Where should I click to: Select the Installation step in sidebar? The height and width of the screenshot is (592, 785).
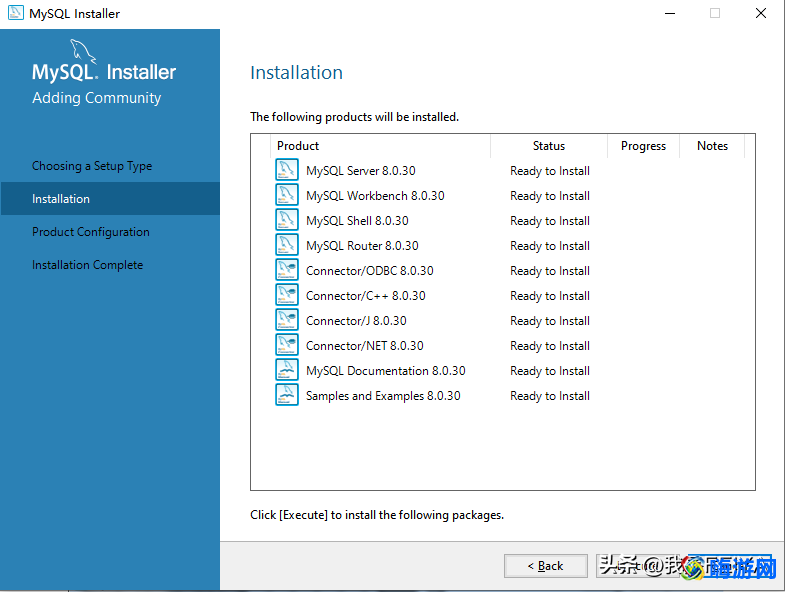(110, 199)
